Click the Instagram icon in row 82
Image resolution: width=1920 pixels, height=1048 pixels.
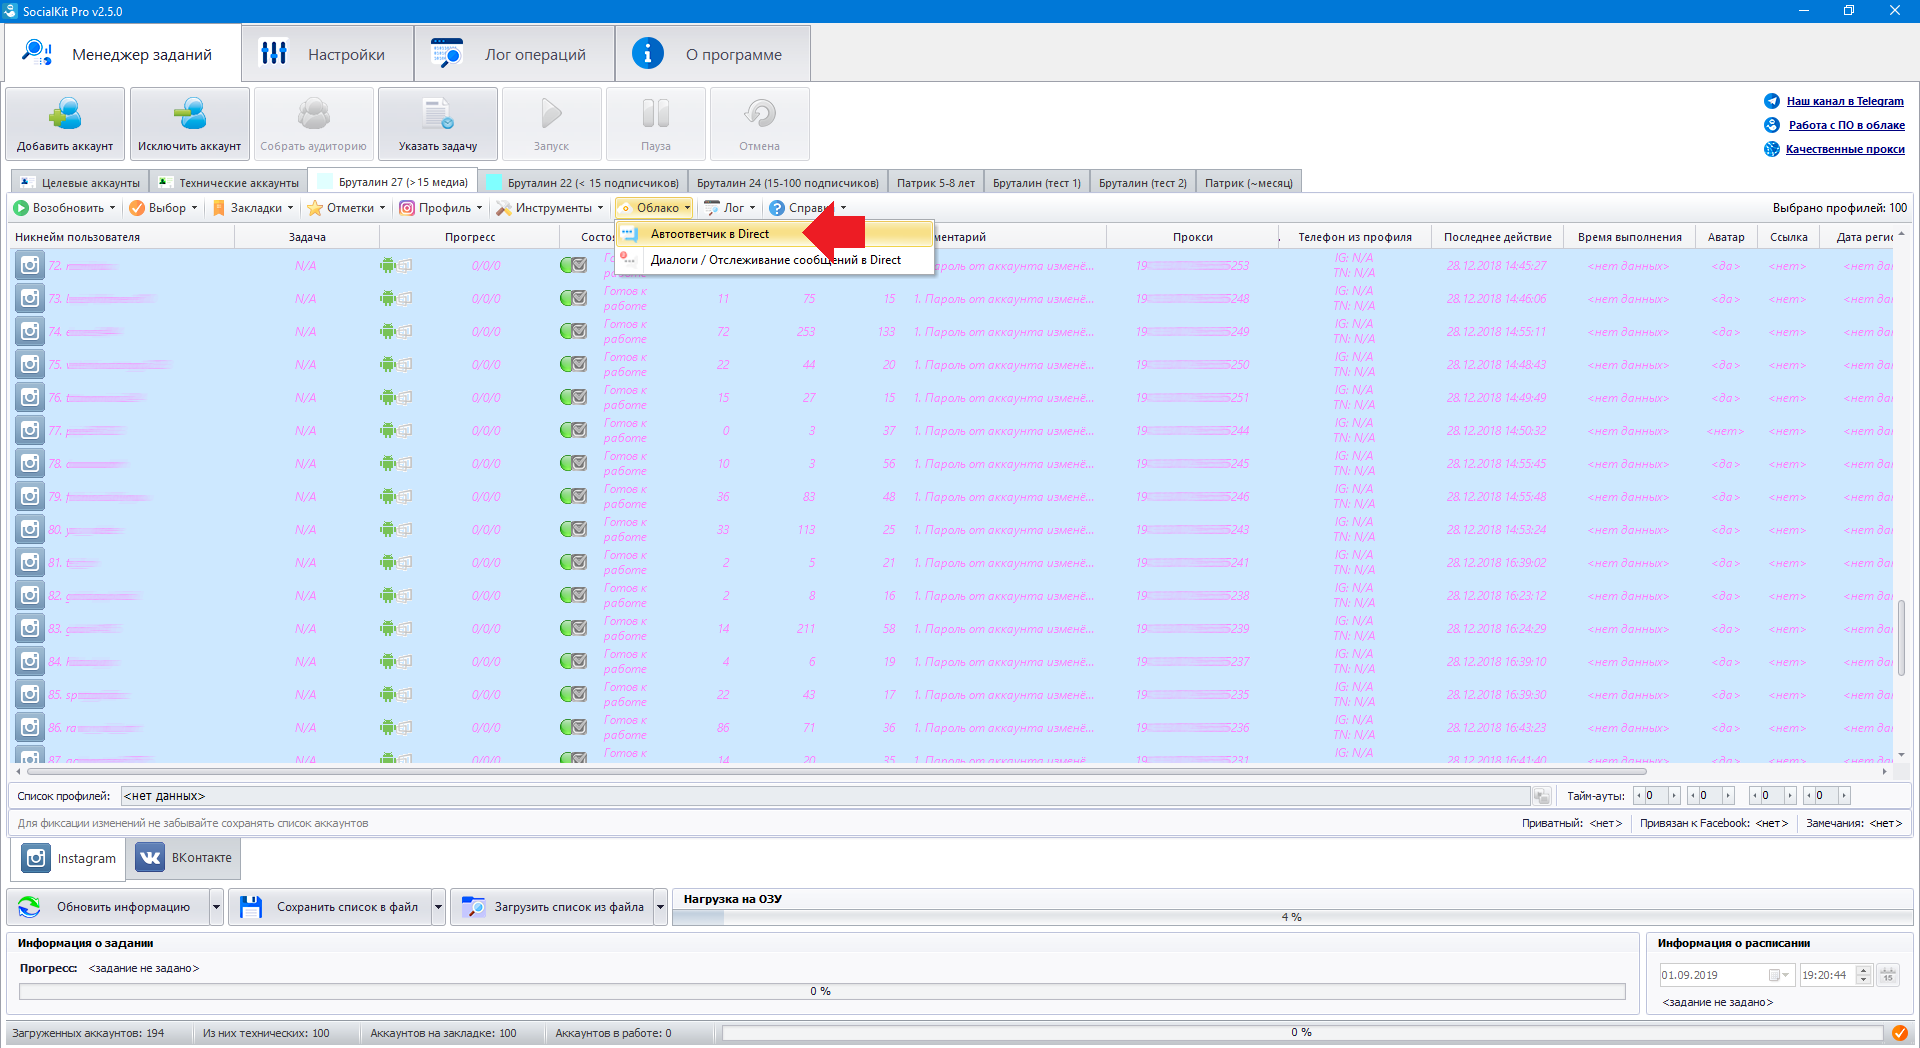click(30, 595)
